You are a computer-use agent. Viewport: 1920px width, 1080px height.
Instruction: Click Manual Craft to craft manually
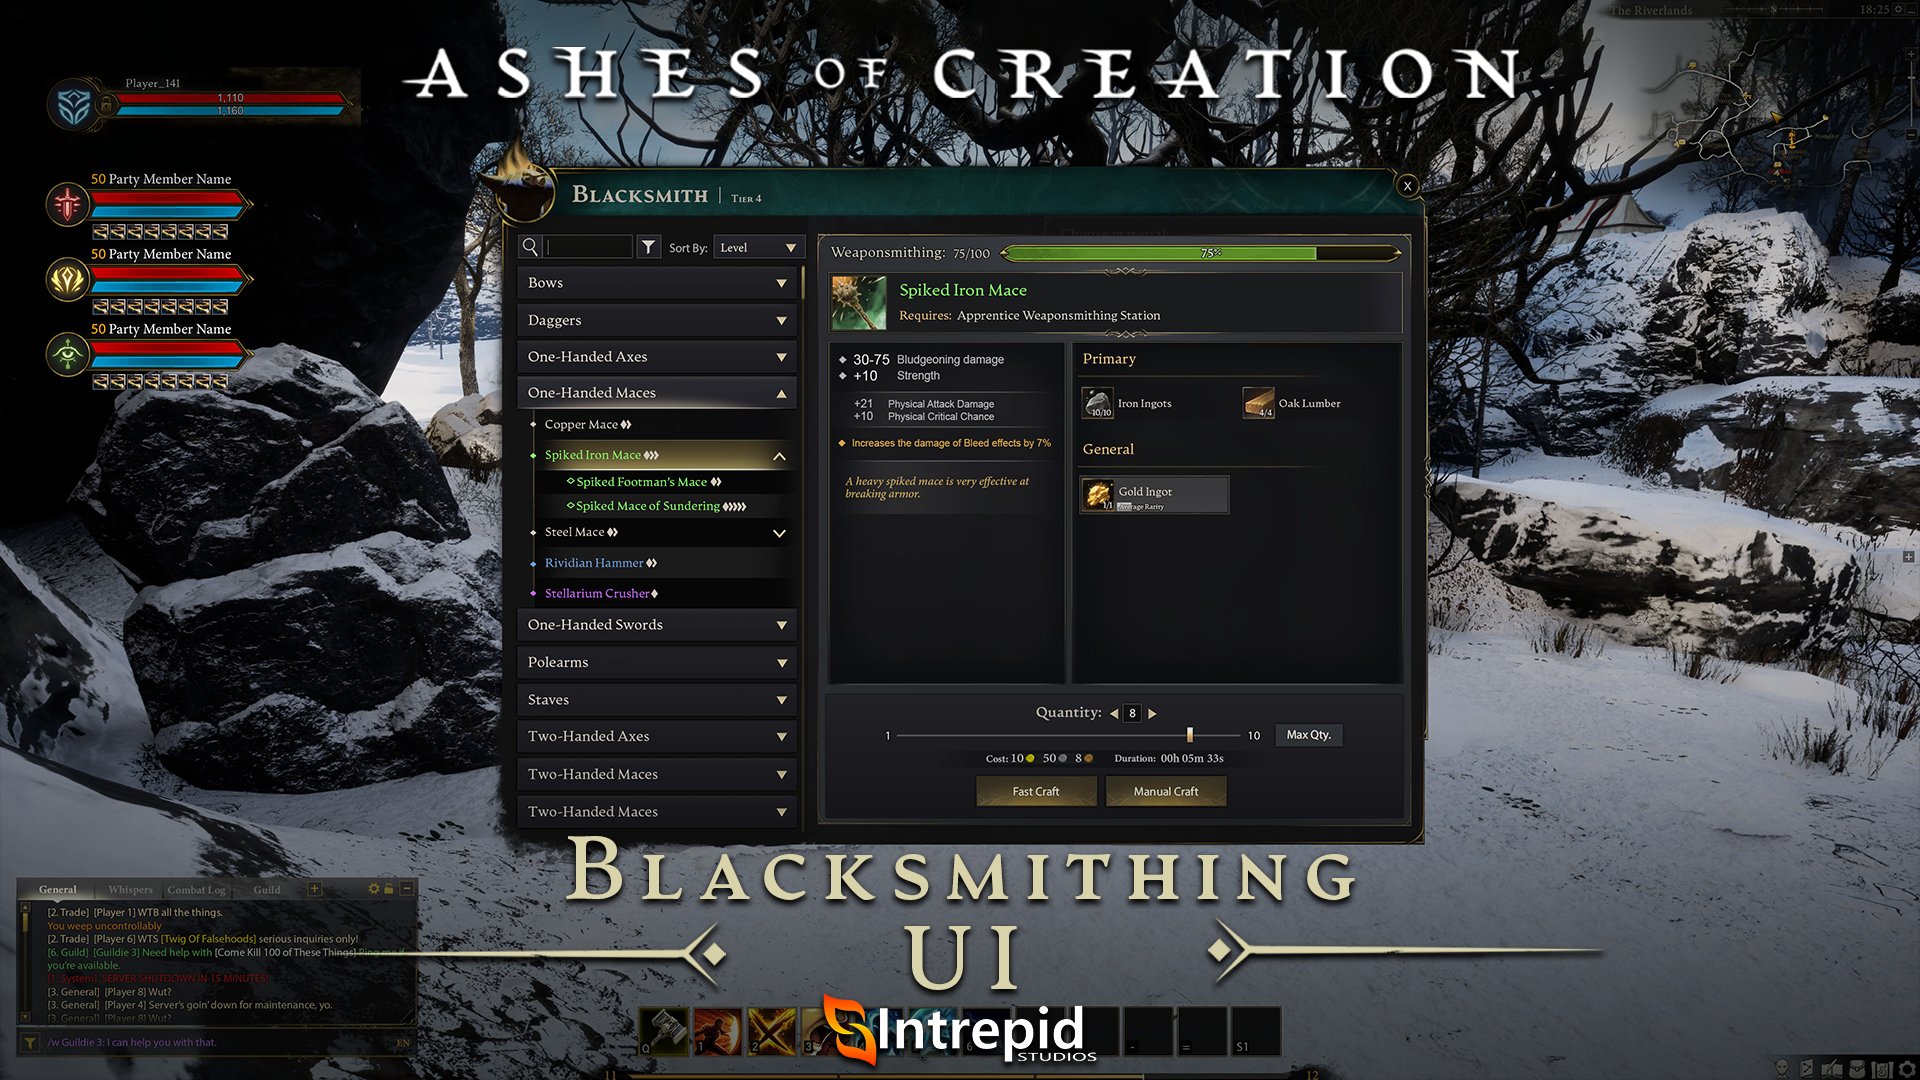click(x=1163, y=791)
